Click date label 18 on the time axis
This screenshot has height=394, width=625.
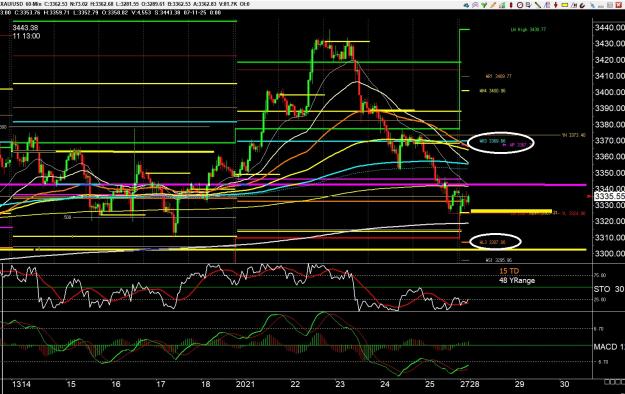tap(205, 384)
